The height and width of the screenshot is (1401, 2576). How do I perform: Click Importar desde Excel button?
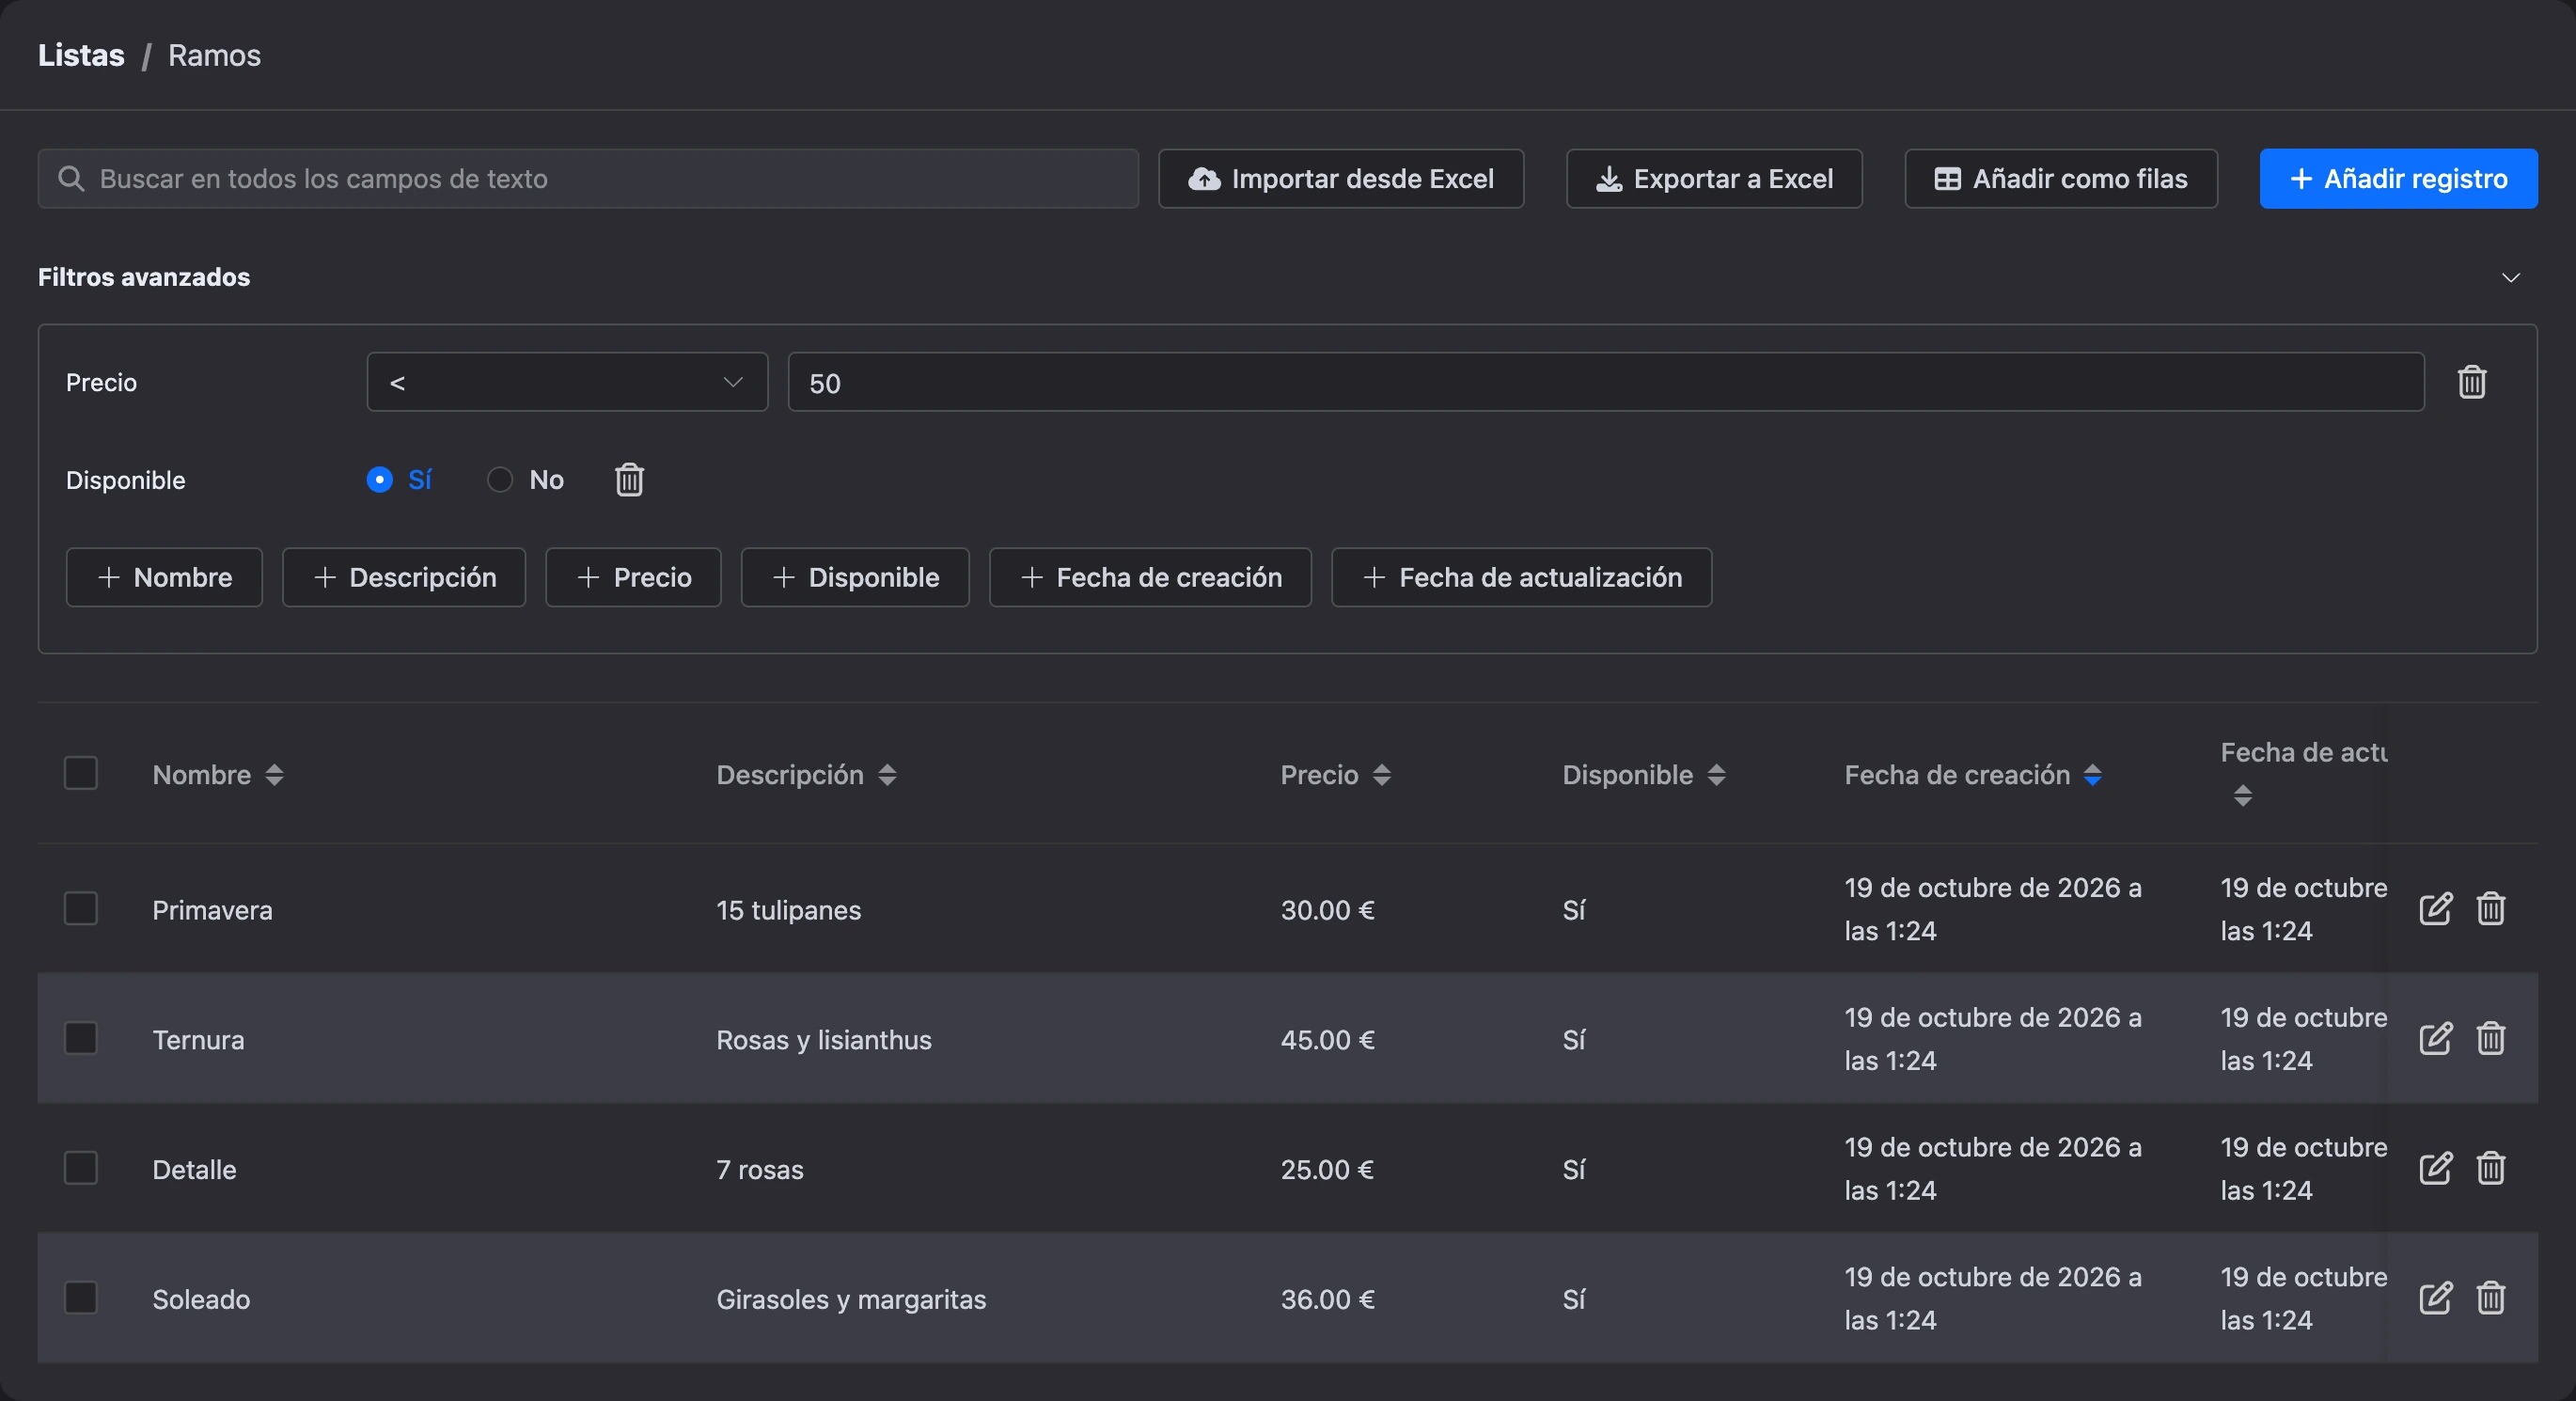[1341, 179]
